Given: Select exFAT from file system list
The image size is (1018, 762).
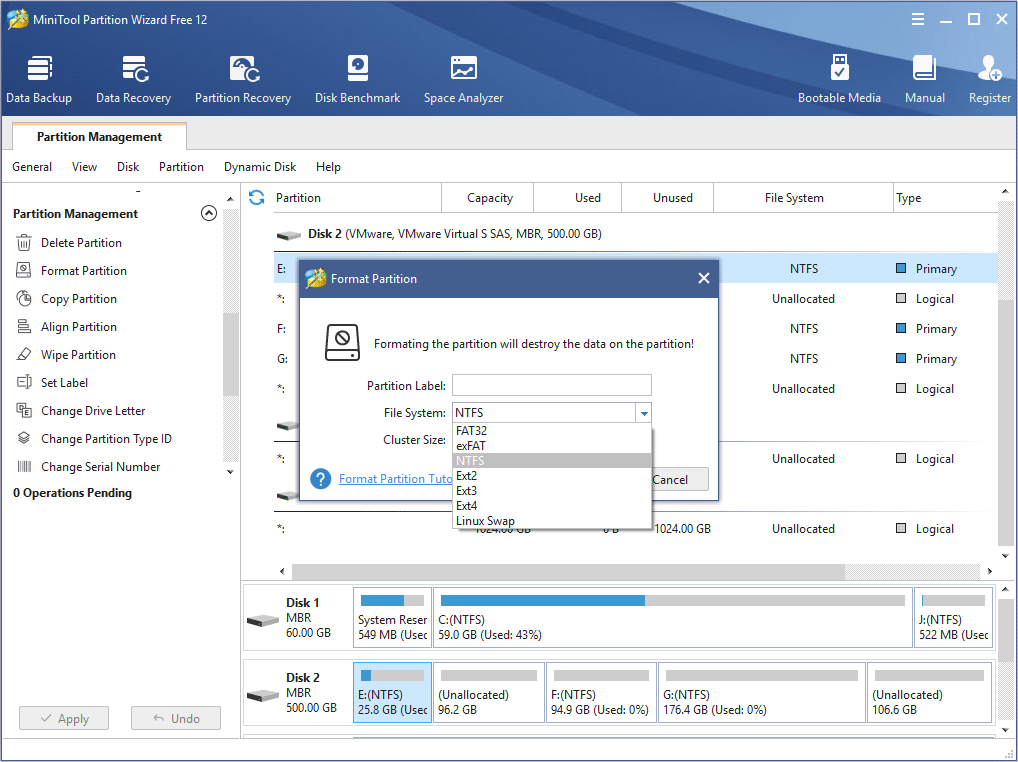Looking at the screenshot, I should pyautogui.click(x=552, y=446).
